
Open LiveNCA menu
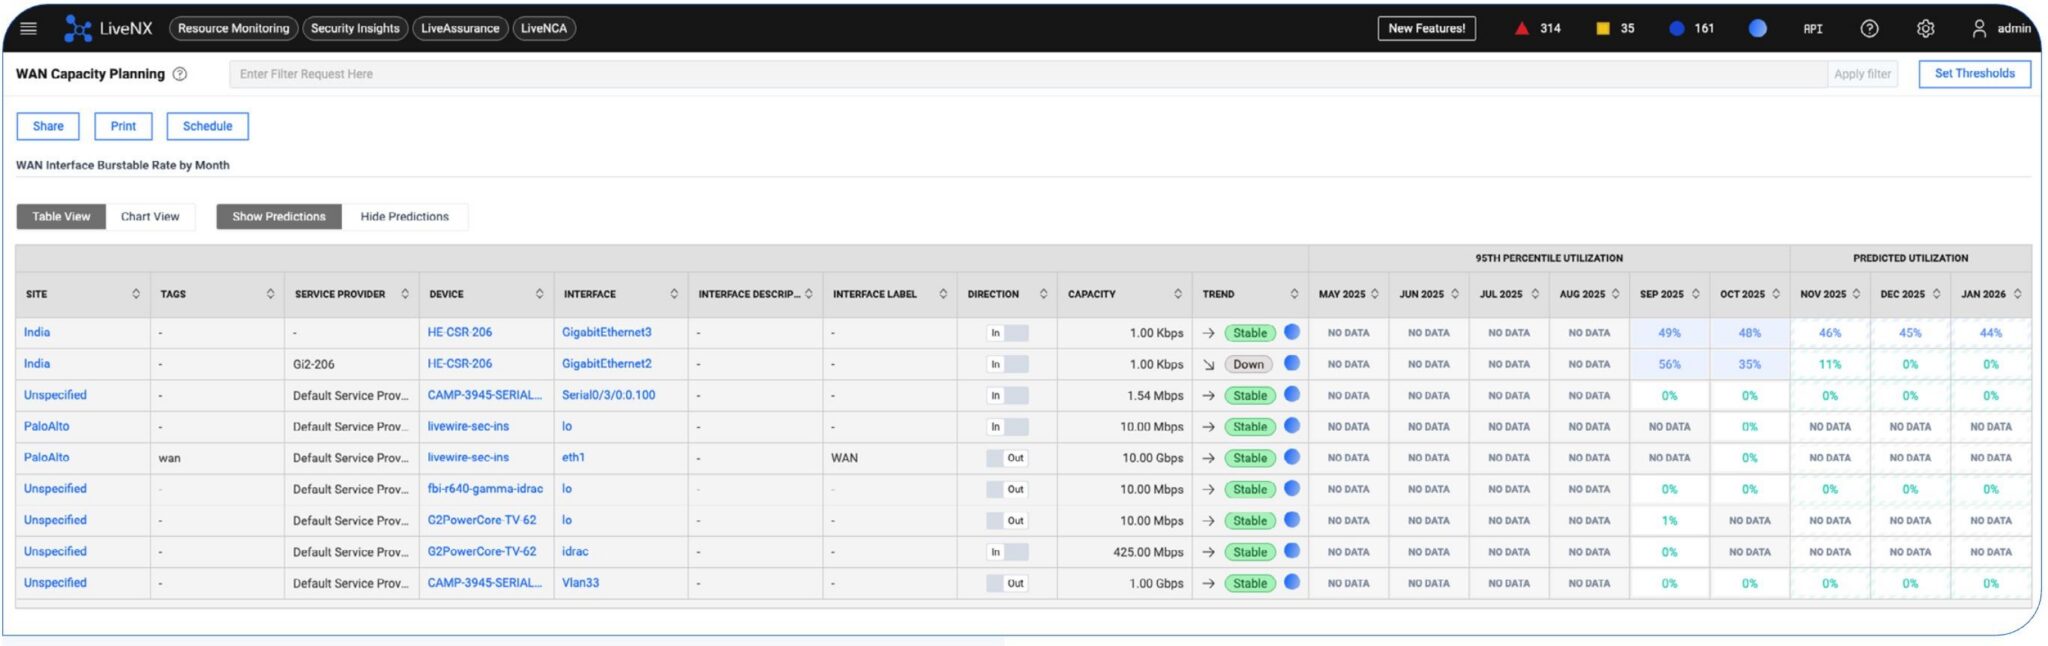click(544, 28)
